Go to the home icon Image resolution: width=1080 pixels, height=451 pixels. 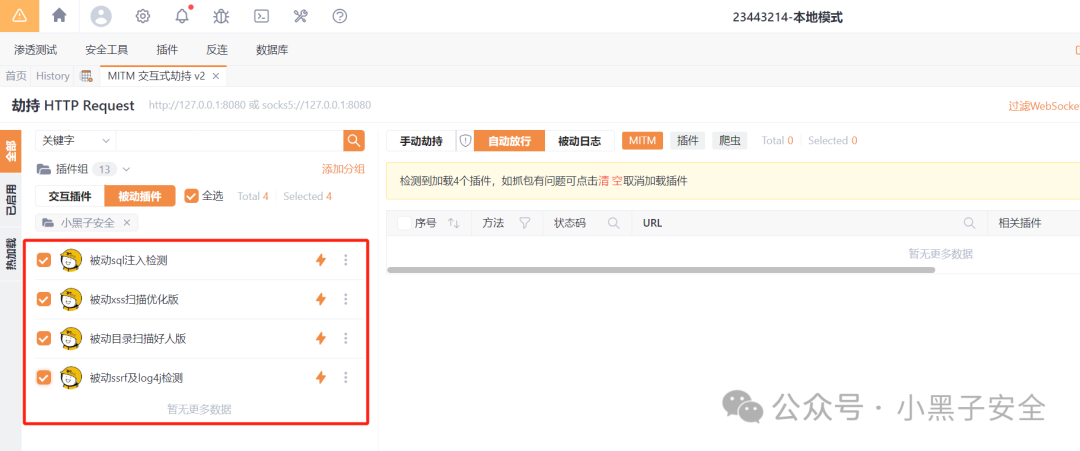point(60,15)
